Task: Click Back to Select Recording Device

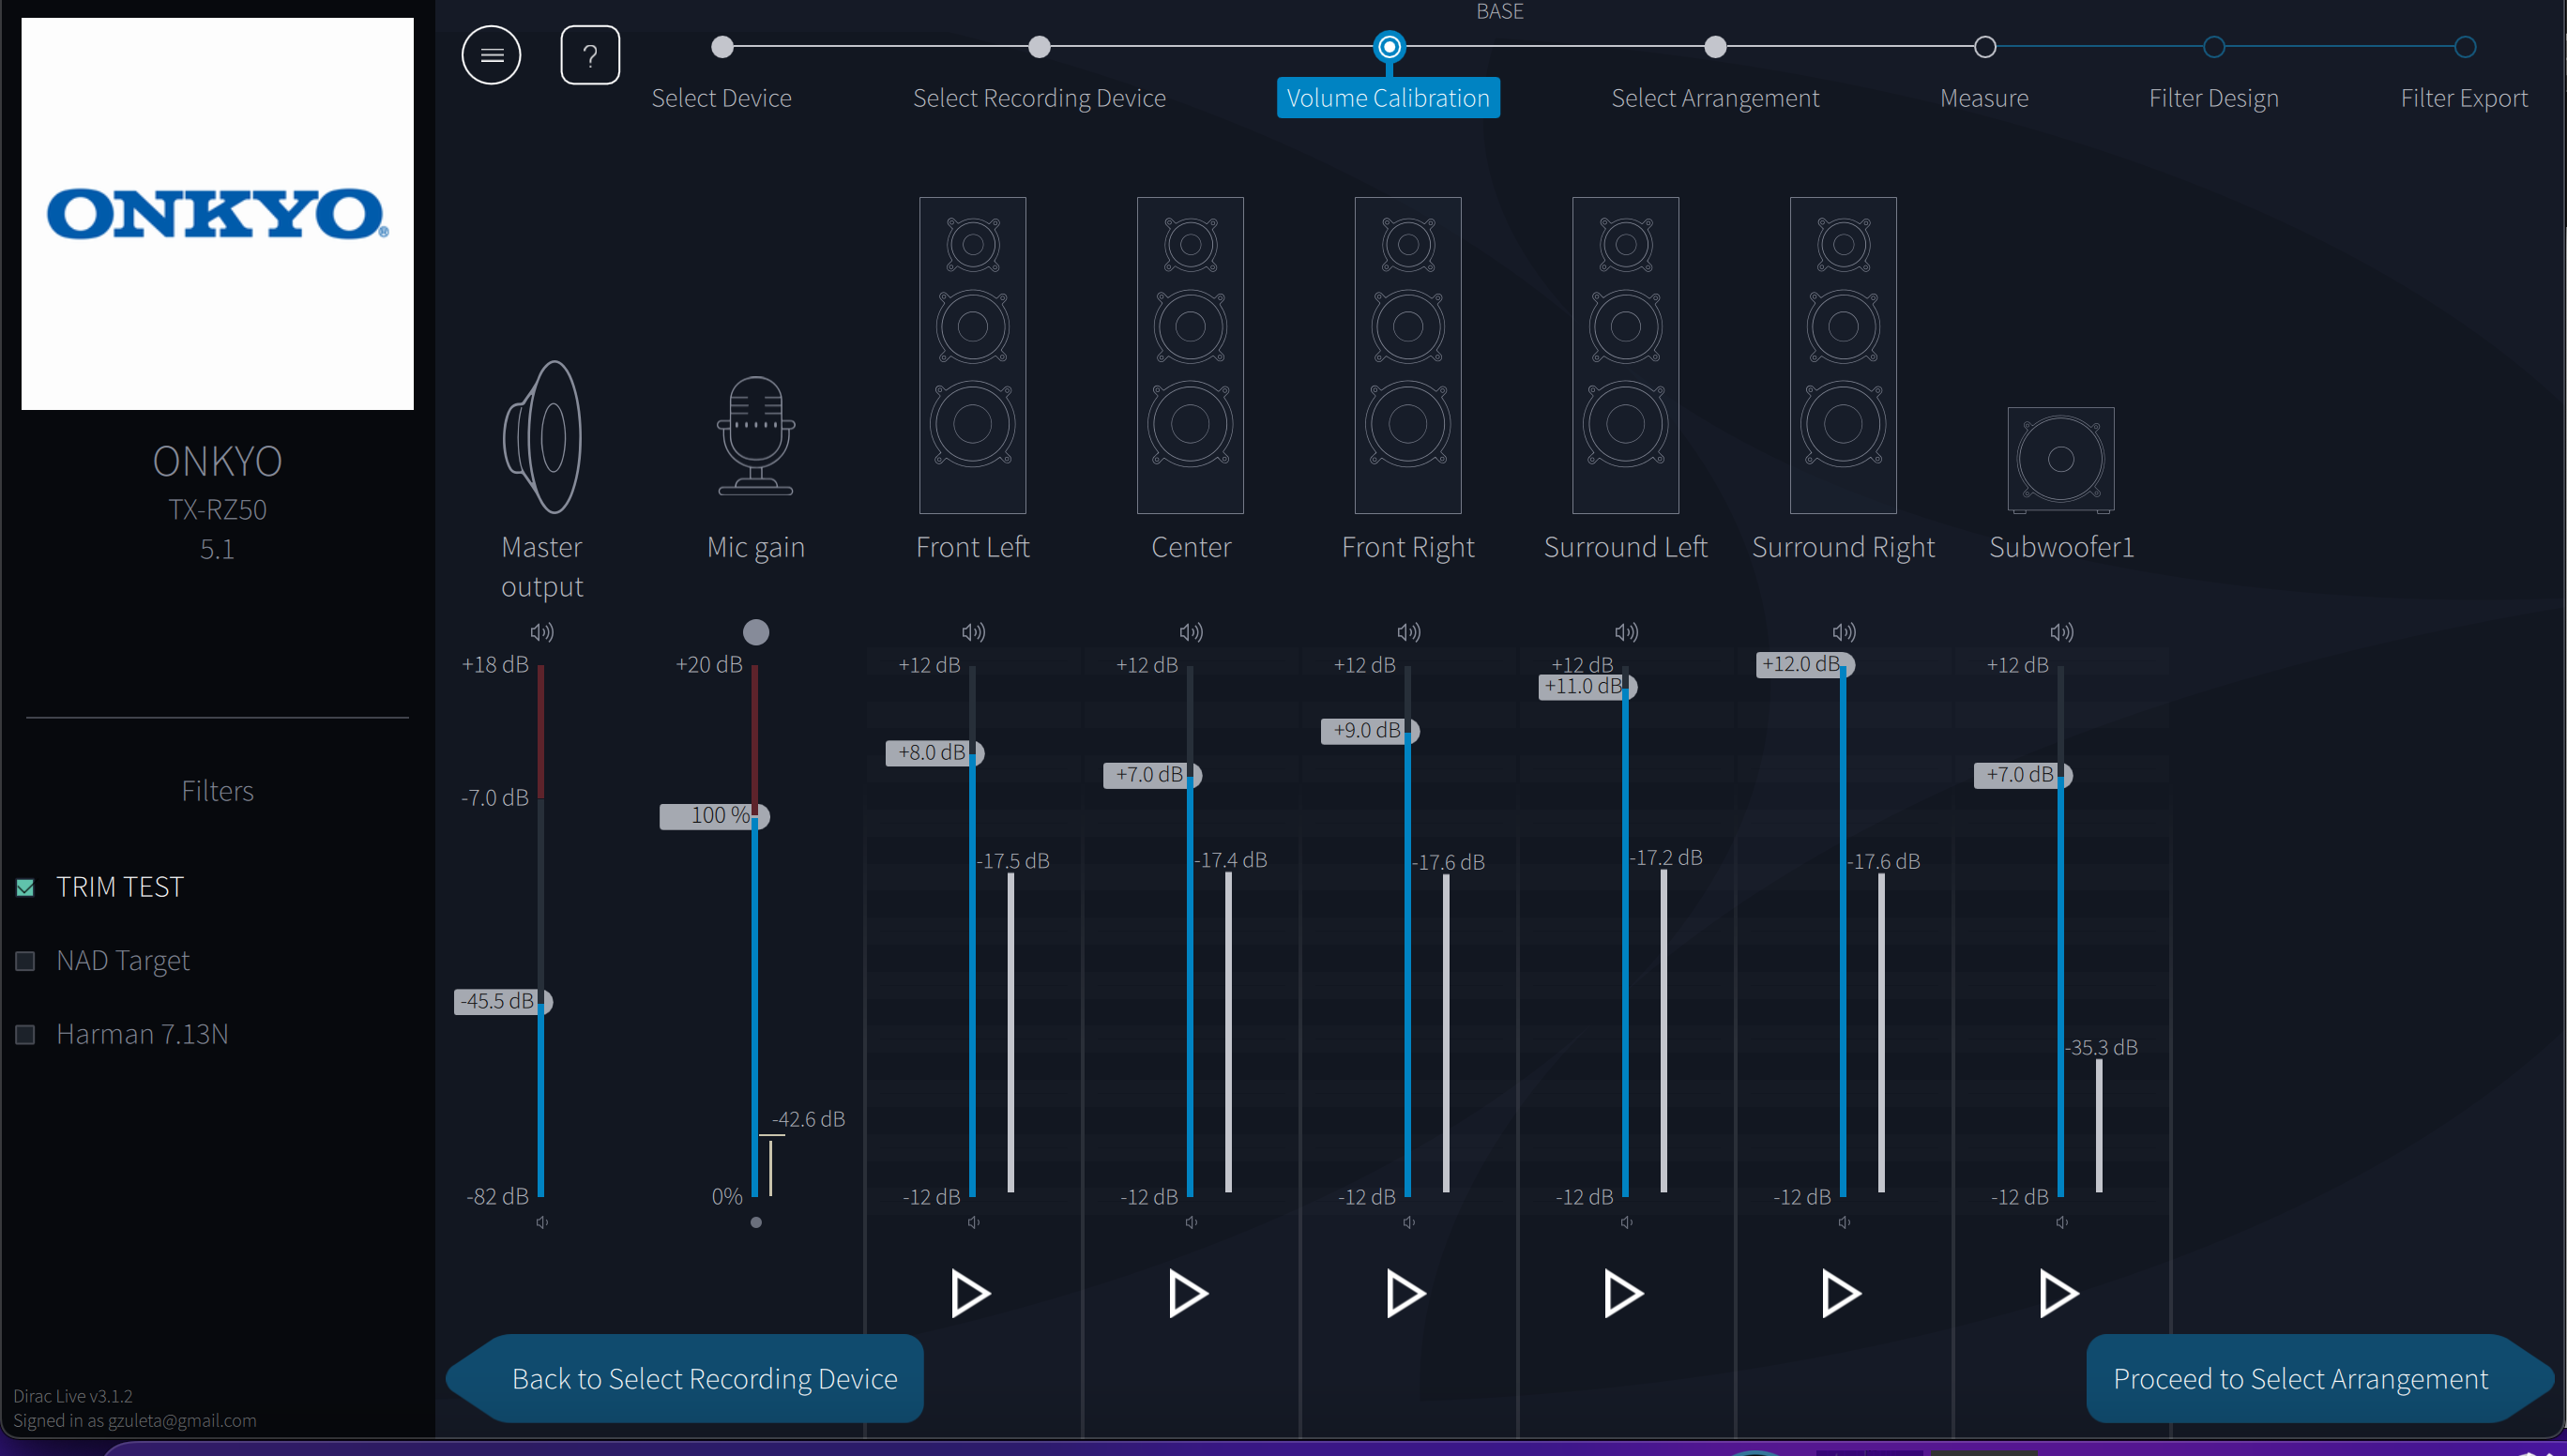Action: click(704, 1378)
